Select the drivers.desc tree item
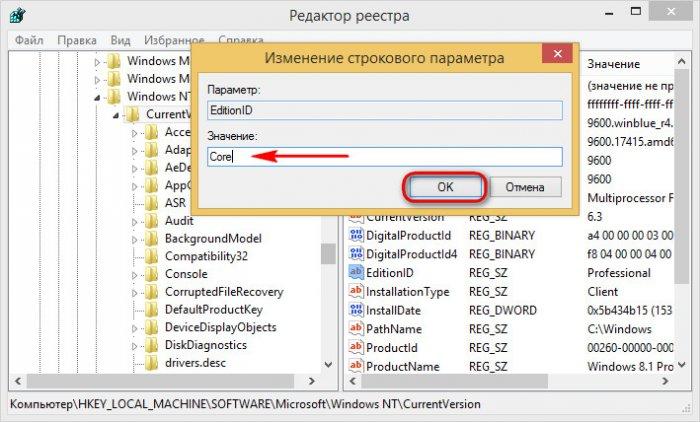The image size is (700, 422). (x=196, y=363)
